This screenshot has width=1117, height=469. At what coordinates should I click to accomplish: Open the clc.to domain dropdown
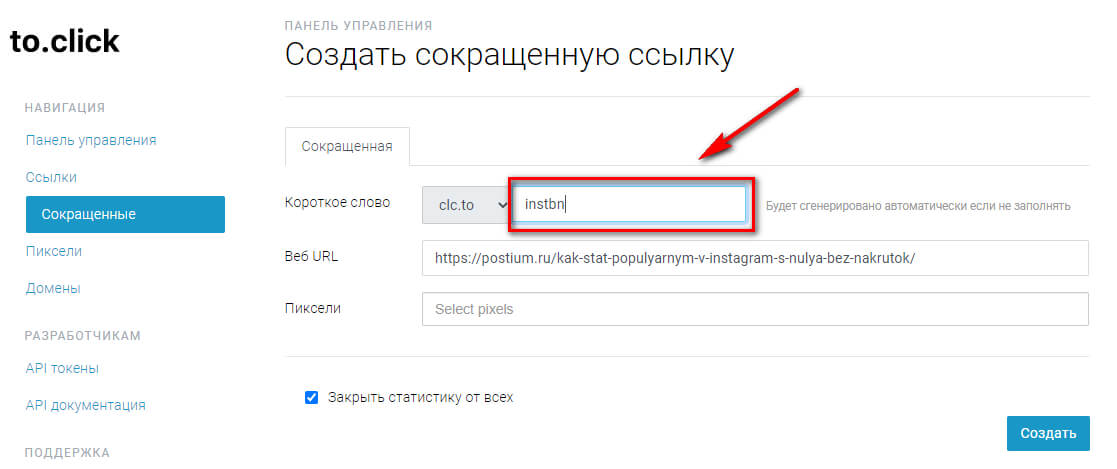pyautogui.click(x=467, y=205)
